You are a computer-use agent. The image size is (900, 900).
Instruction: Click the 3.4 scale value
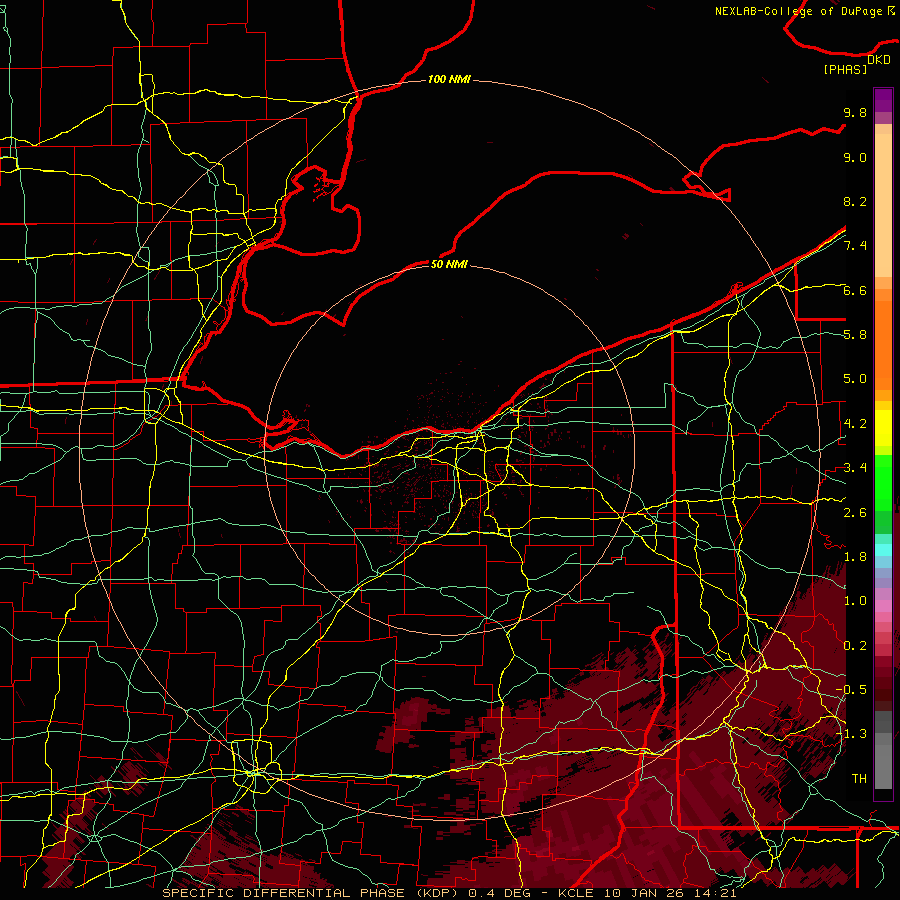pos(855,468)
